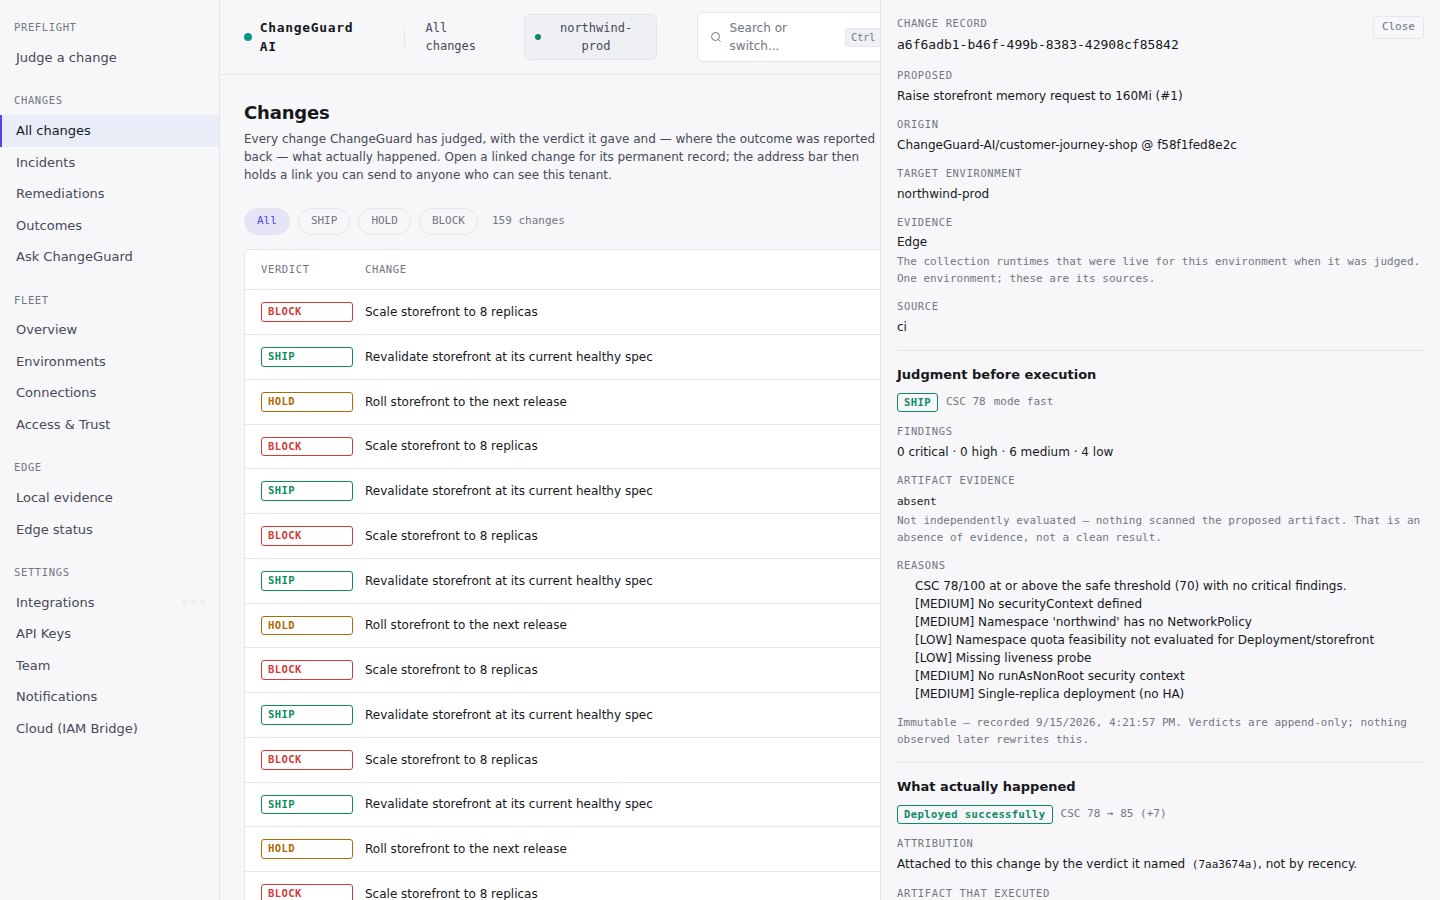Click the ChangeGuard AI brand name
Viewport: 1440px width, 900px height.
pyautogui.click(x=306, y=37)
